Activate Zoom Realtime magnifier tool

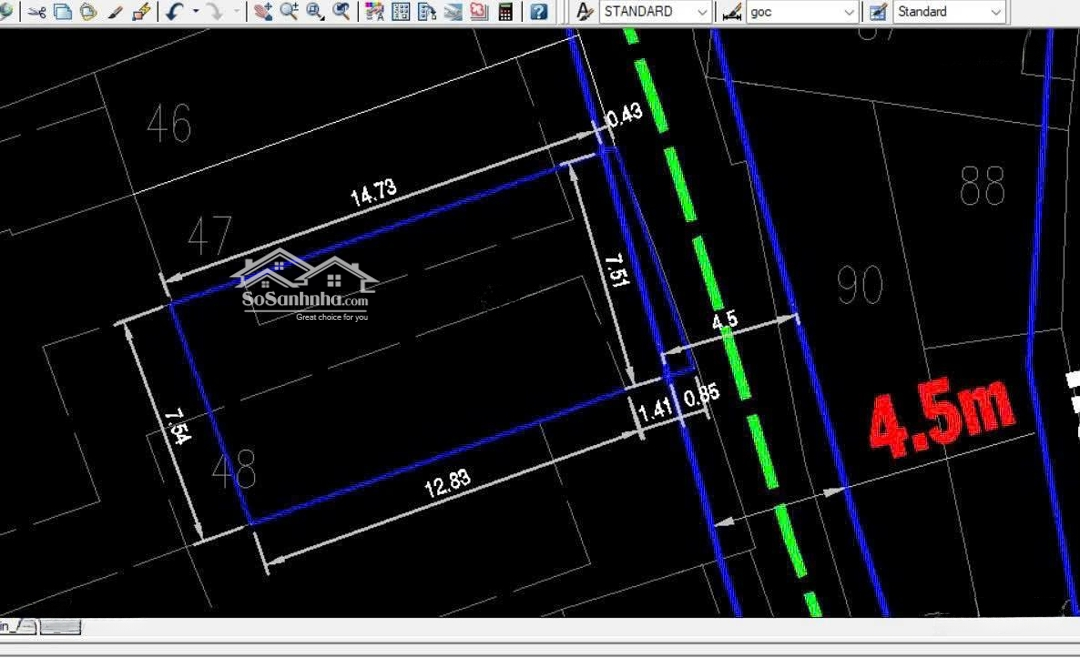(289, 12)
